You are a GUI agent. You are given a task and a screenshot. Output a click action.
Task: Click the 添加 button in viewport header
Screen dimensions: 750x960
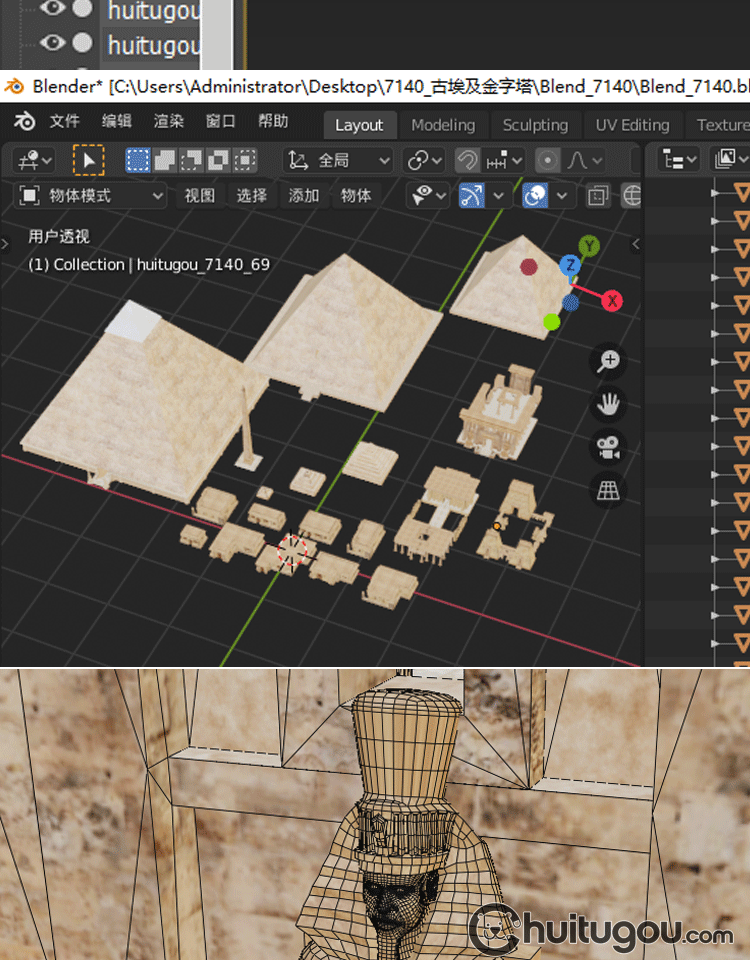[304, 196]
